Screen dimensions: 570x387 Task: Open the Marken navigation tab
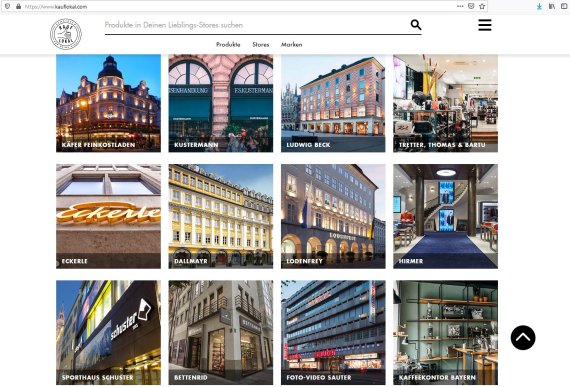click(x=292, y=44)
